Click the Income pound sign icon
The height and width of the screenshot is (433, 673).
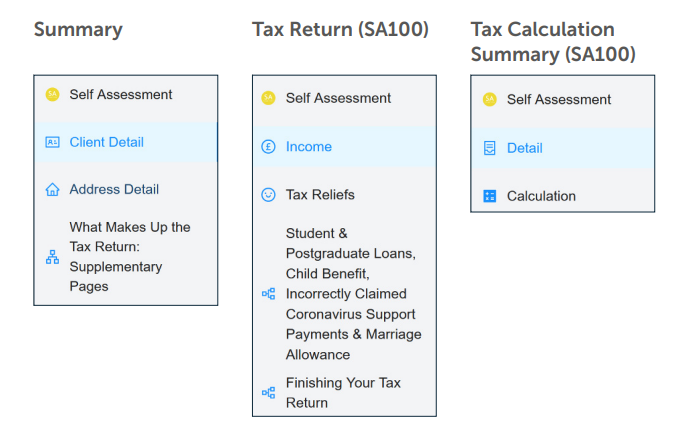coord(268,147)
